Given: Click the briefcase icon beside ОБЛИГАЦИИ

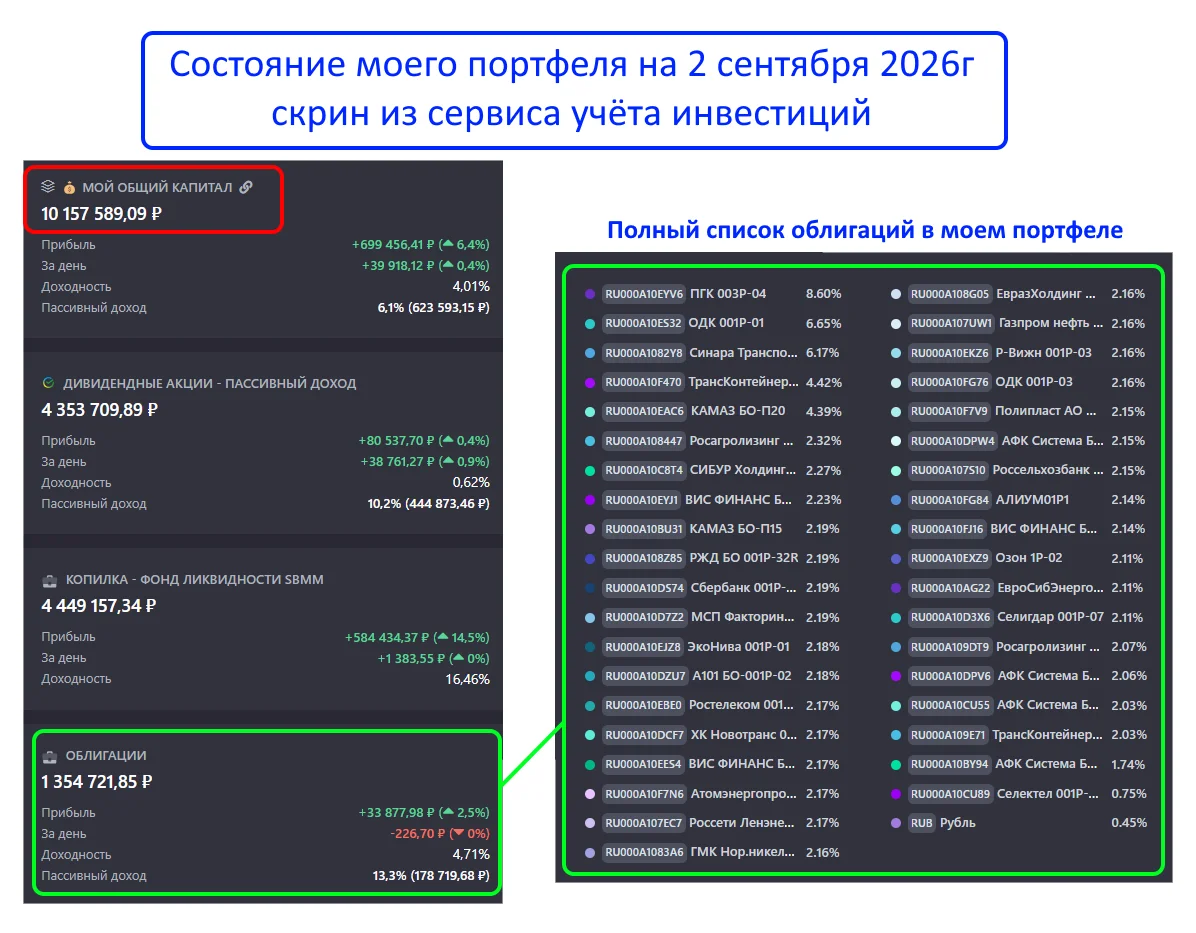Looking at the screenshot, I should 50,756.
